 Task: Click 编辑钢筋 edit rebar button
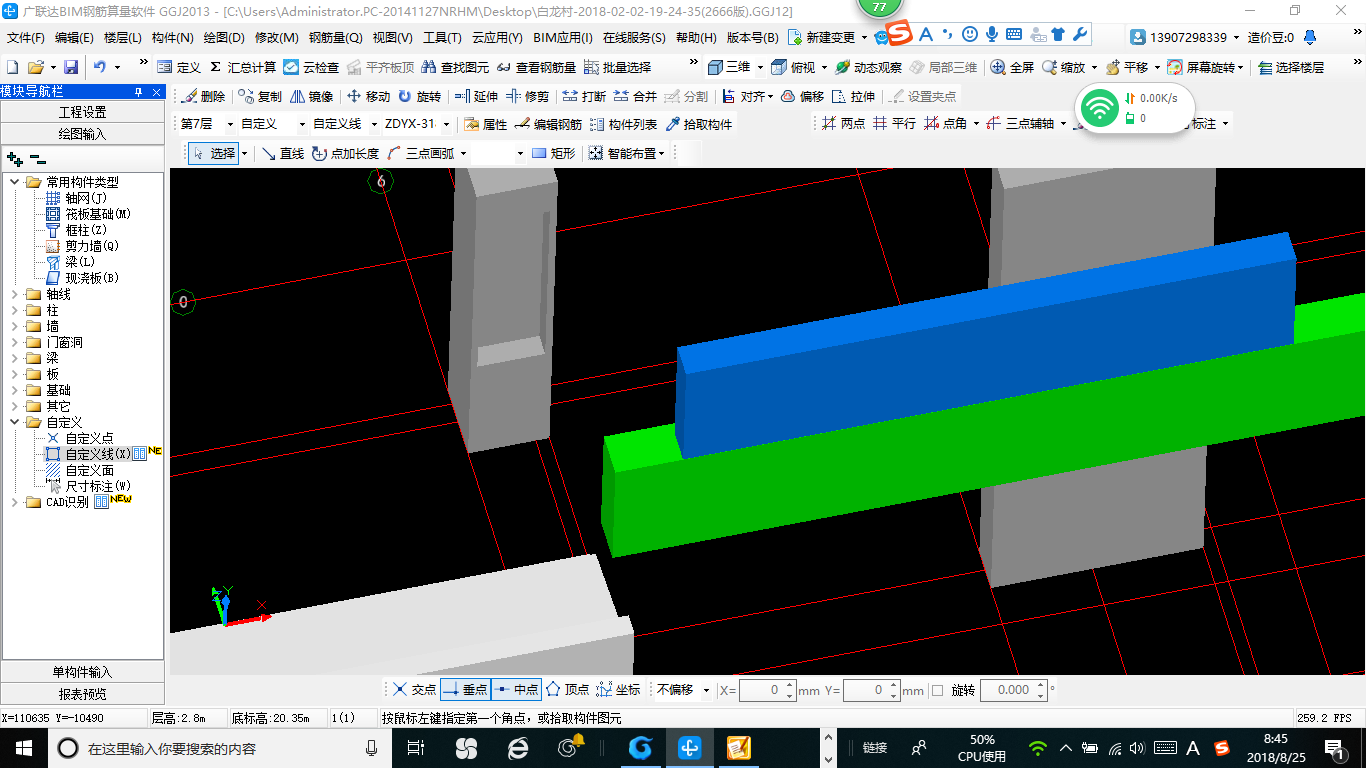[x=549, y=125]
